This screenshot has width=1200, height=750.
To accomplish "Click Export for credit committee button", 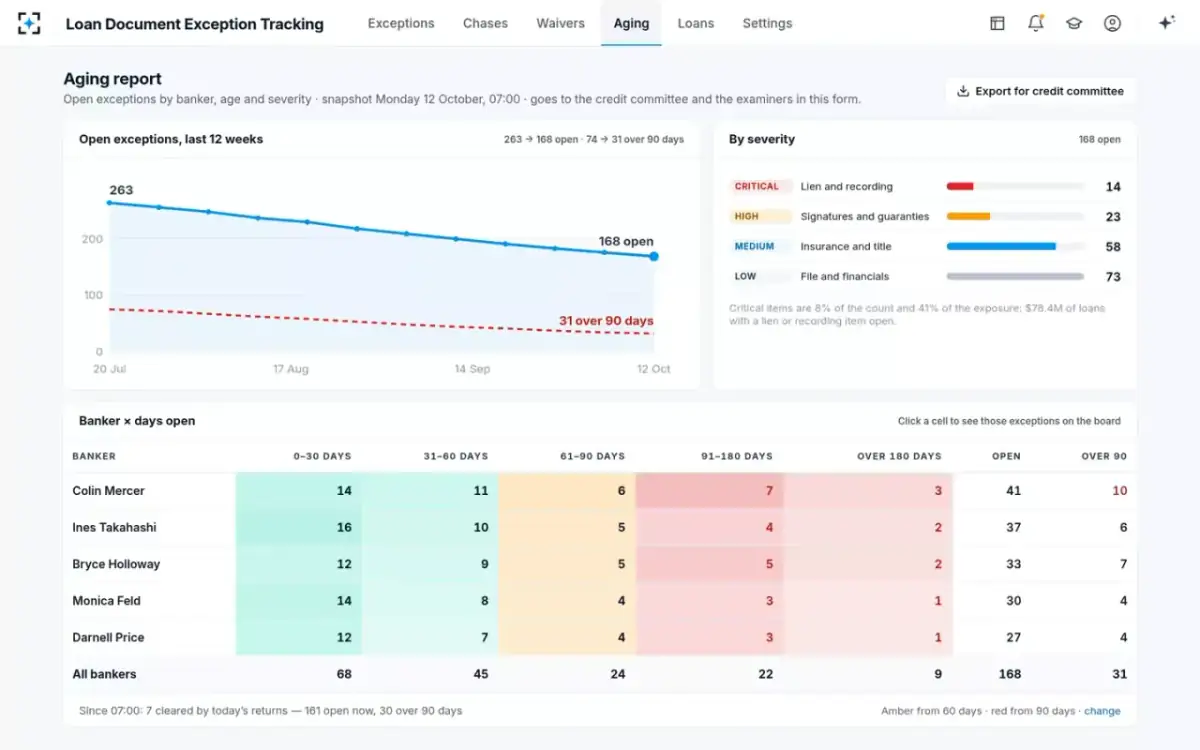I will click(x=1040, y=91).
